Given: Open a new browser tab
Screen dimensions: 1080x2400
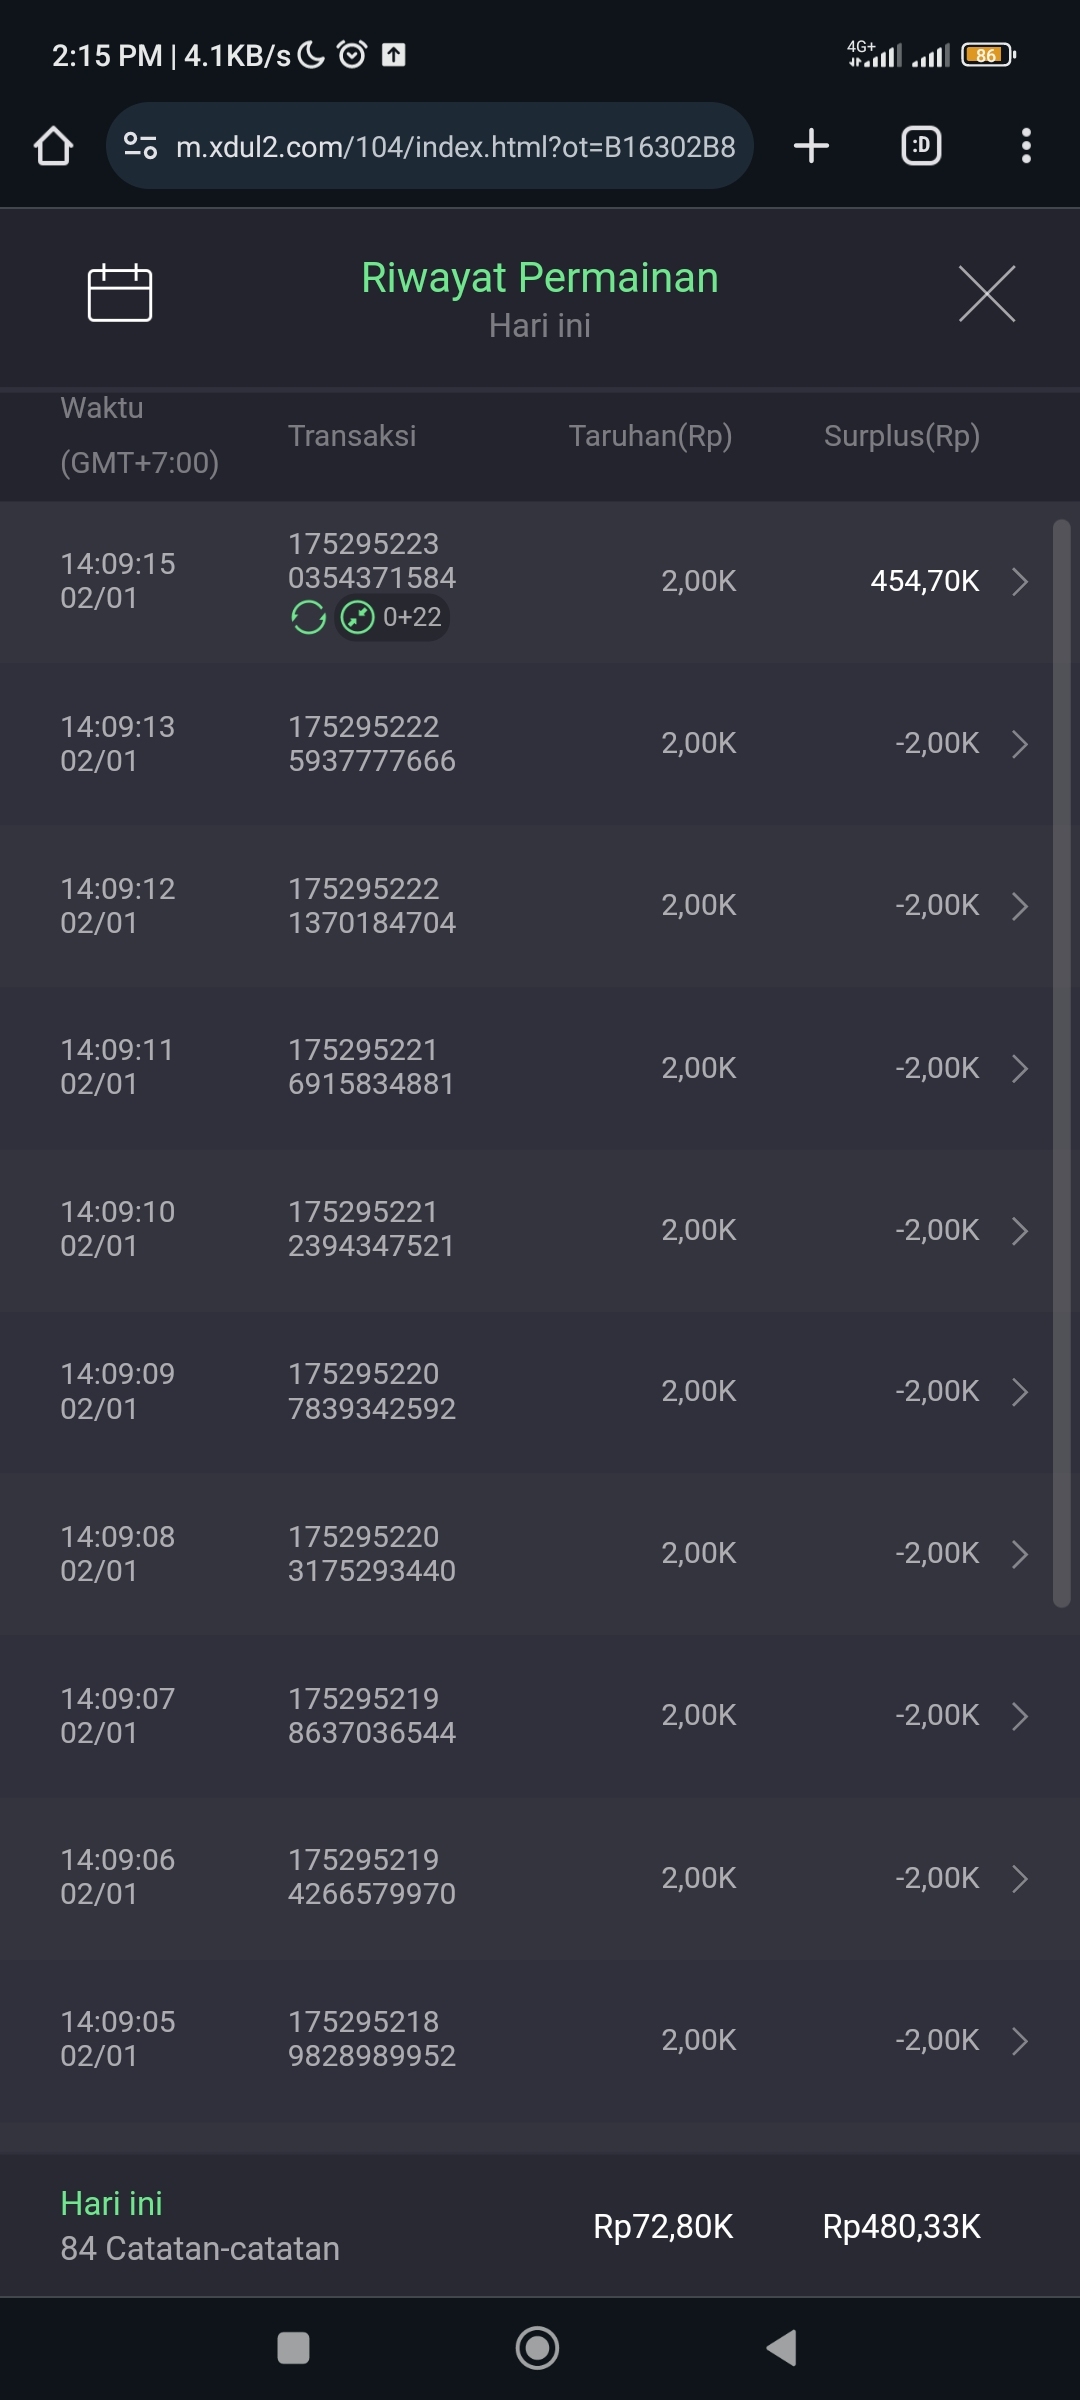Looking at the screenshot, I should [x=811, y=146].
